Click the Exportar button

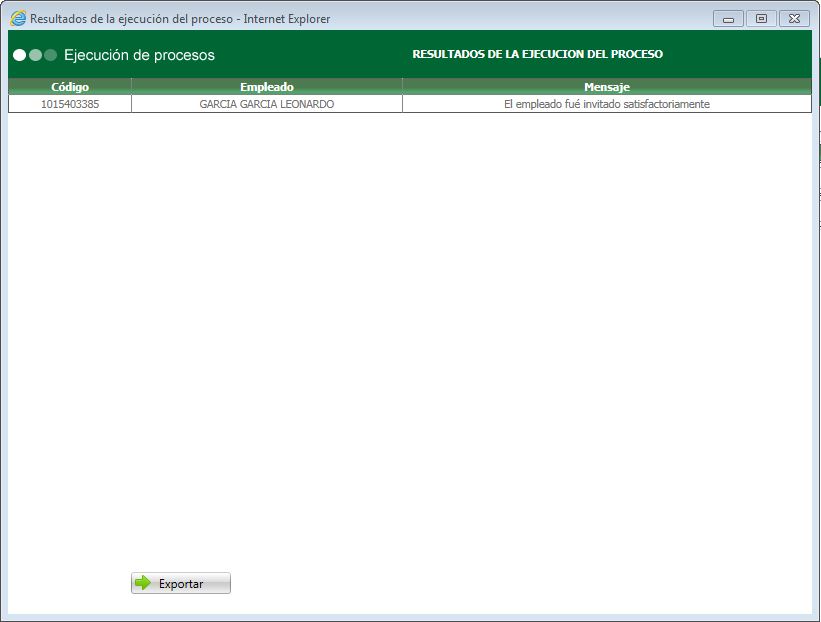[180, 583]
